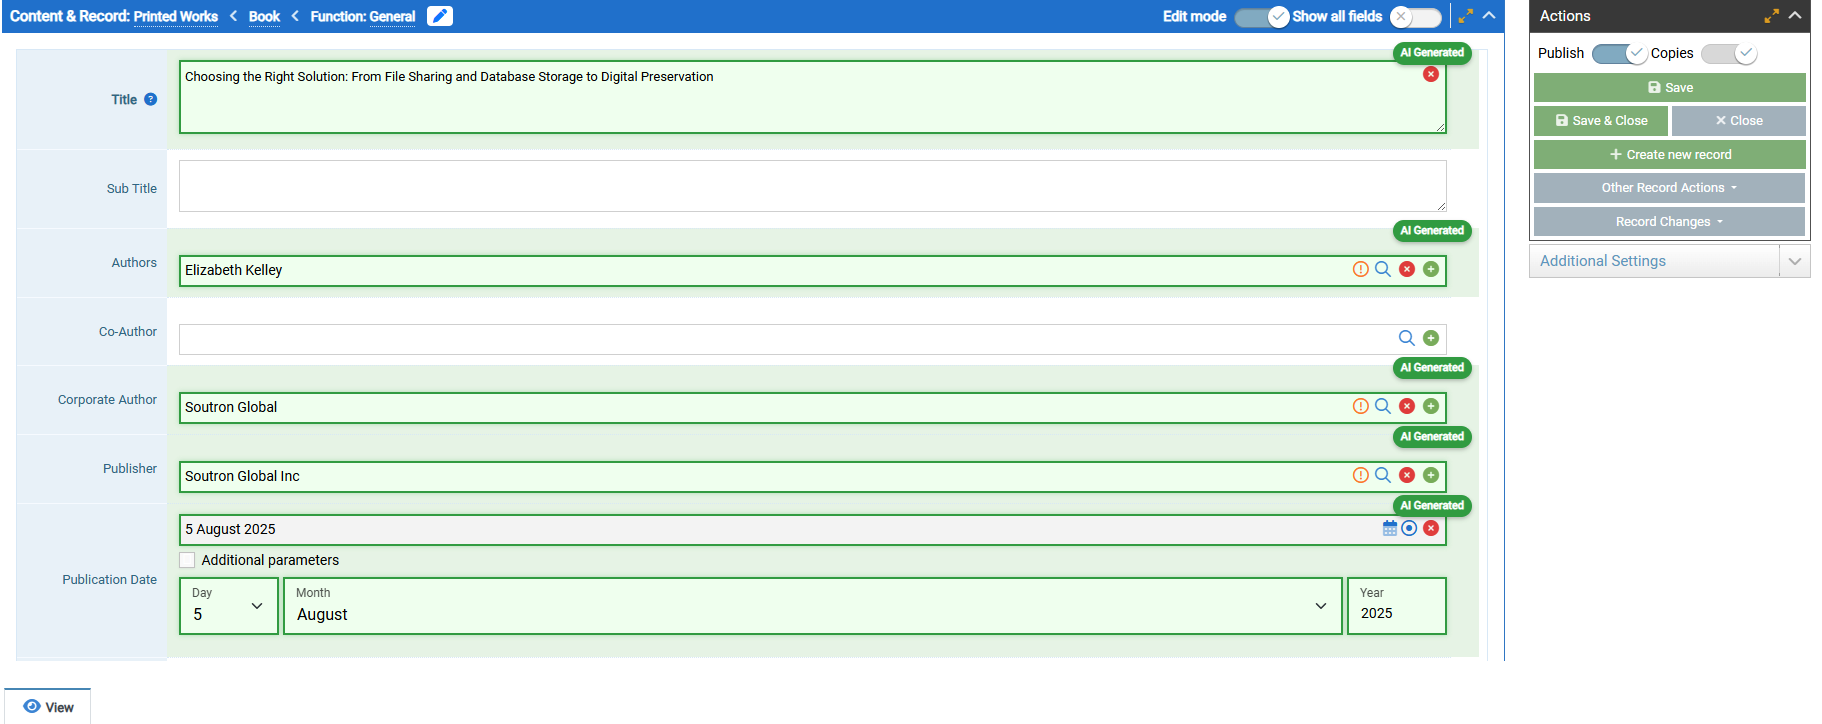Screen dimensions: 1822x724
Task: Toggle the Edit mode switch
Action: [1261, 17]
